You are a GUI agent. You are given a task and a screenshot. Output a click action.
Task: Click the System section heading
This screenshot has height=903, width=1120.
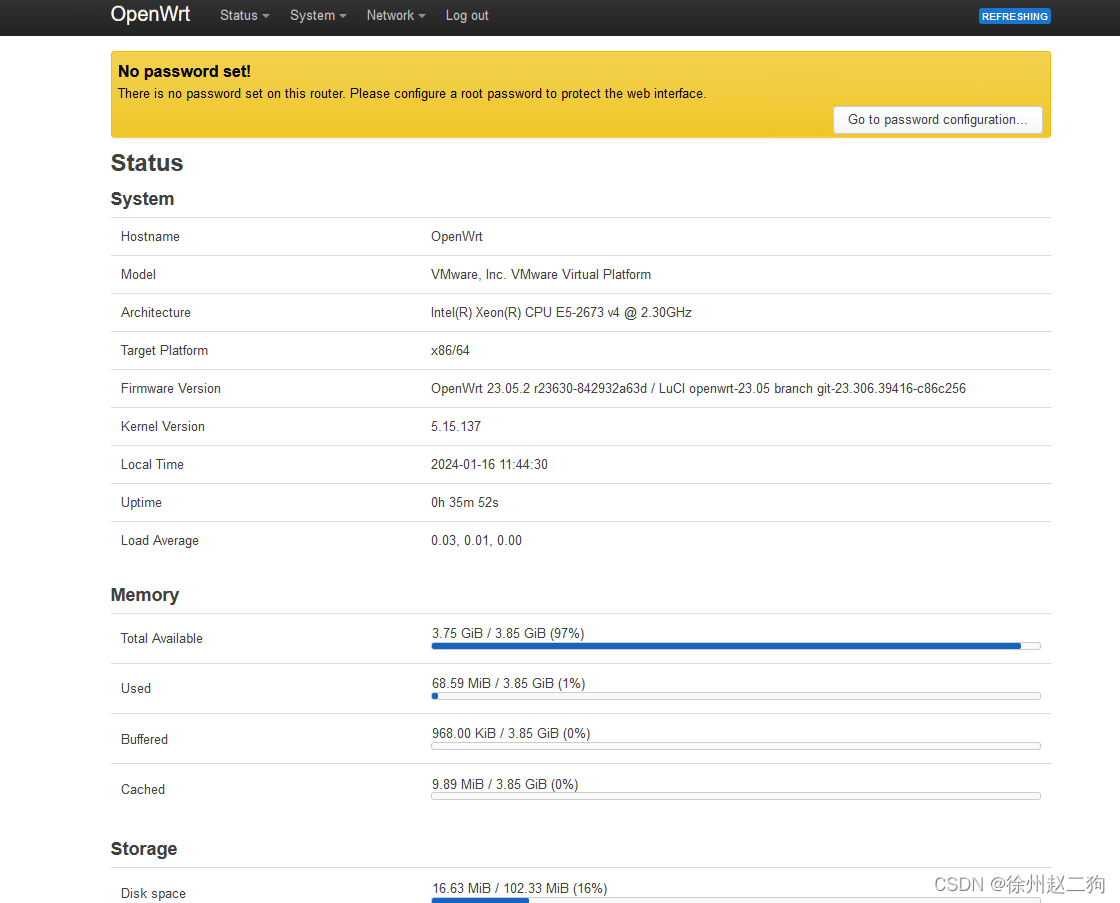click(142, 199)
